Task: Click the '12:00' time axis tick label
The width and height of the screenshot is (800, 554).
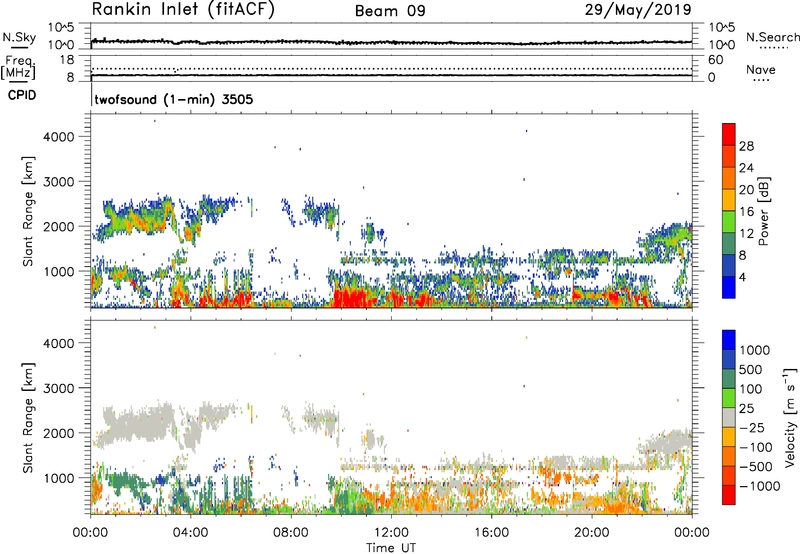Action: pos(391,533)
